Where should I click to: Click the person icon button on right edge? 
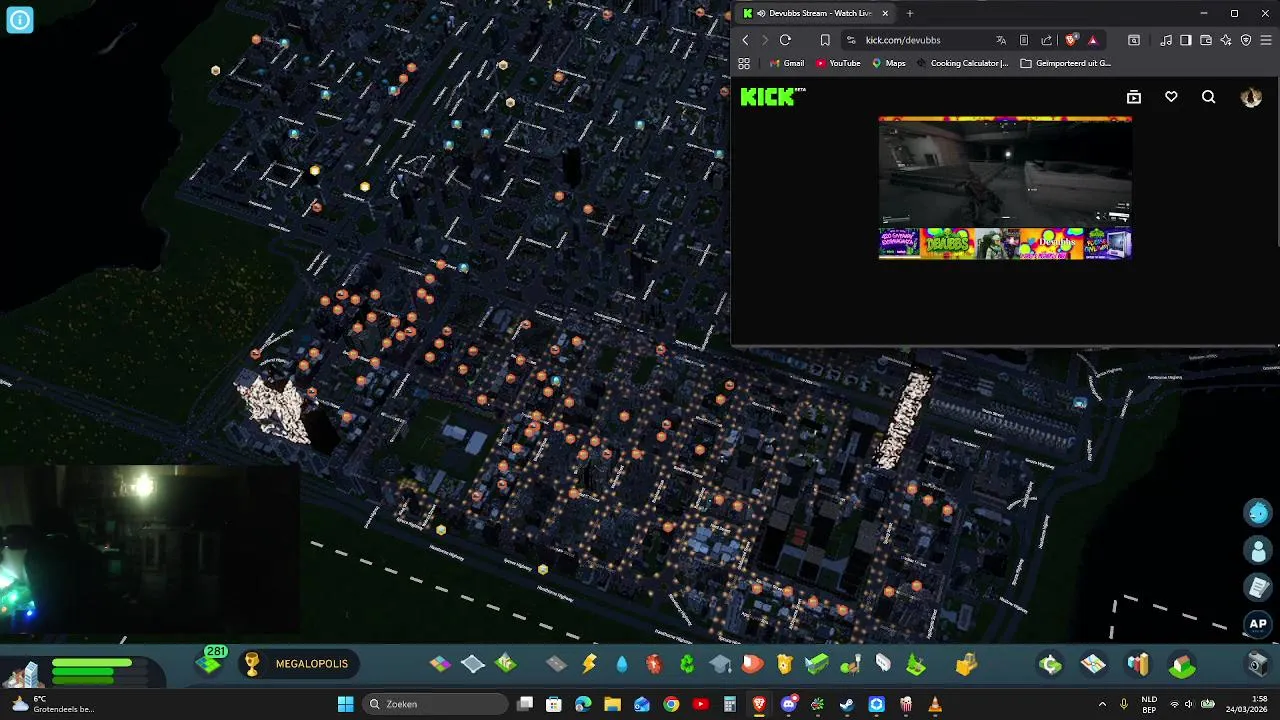pyautogui.click(x=1258, y=550)
